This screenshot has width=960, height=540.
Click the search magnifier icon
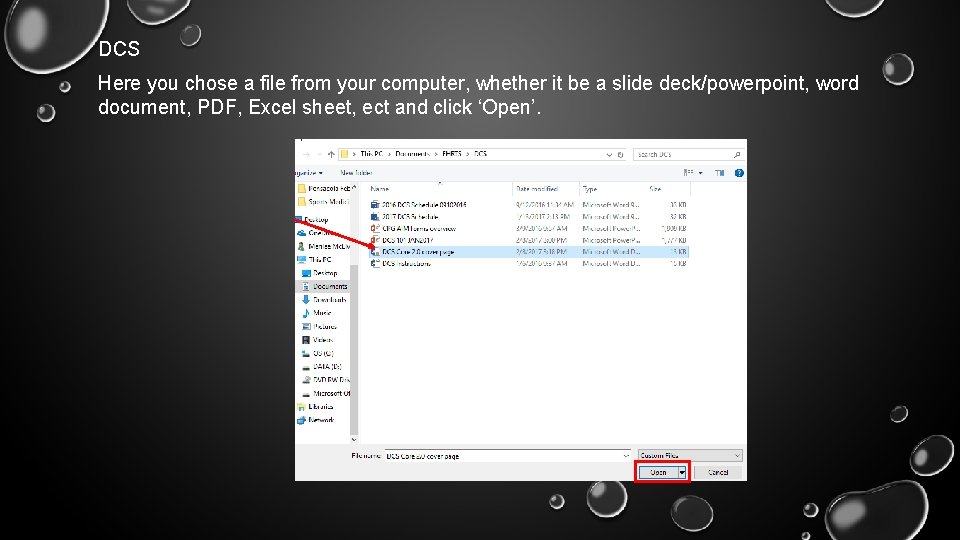pos(737,154)
